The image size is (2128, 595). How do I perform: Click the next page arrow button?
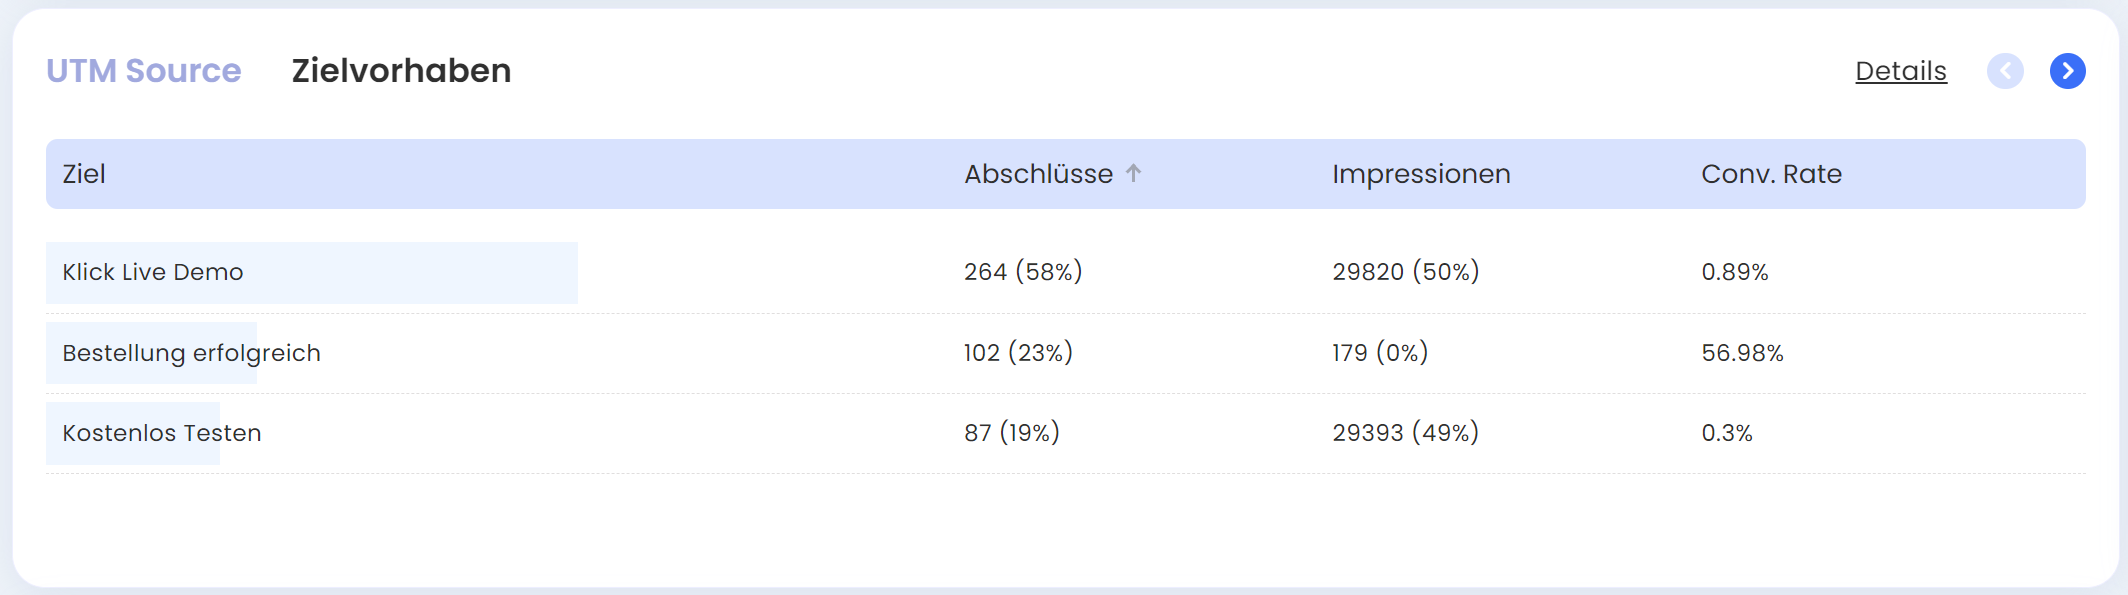pyautogui.click(x=2067, y=71)
